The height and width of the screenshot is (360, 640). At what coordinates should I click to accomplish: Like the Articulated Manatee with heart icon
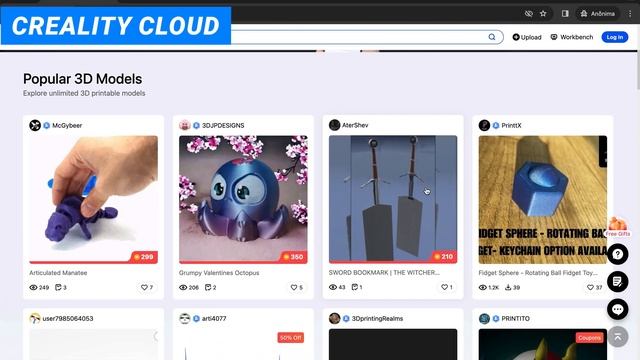144,287
